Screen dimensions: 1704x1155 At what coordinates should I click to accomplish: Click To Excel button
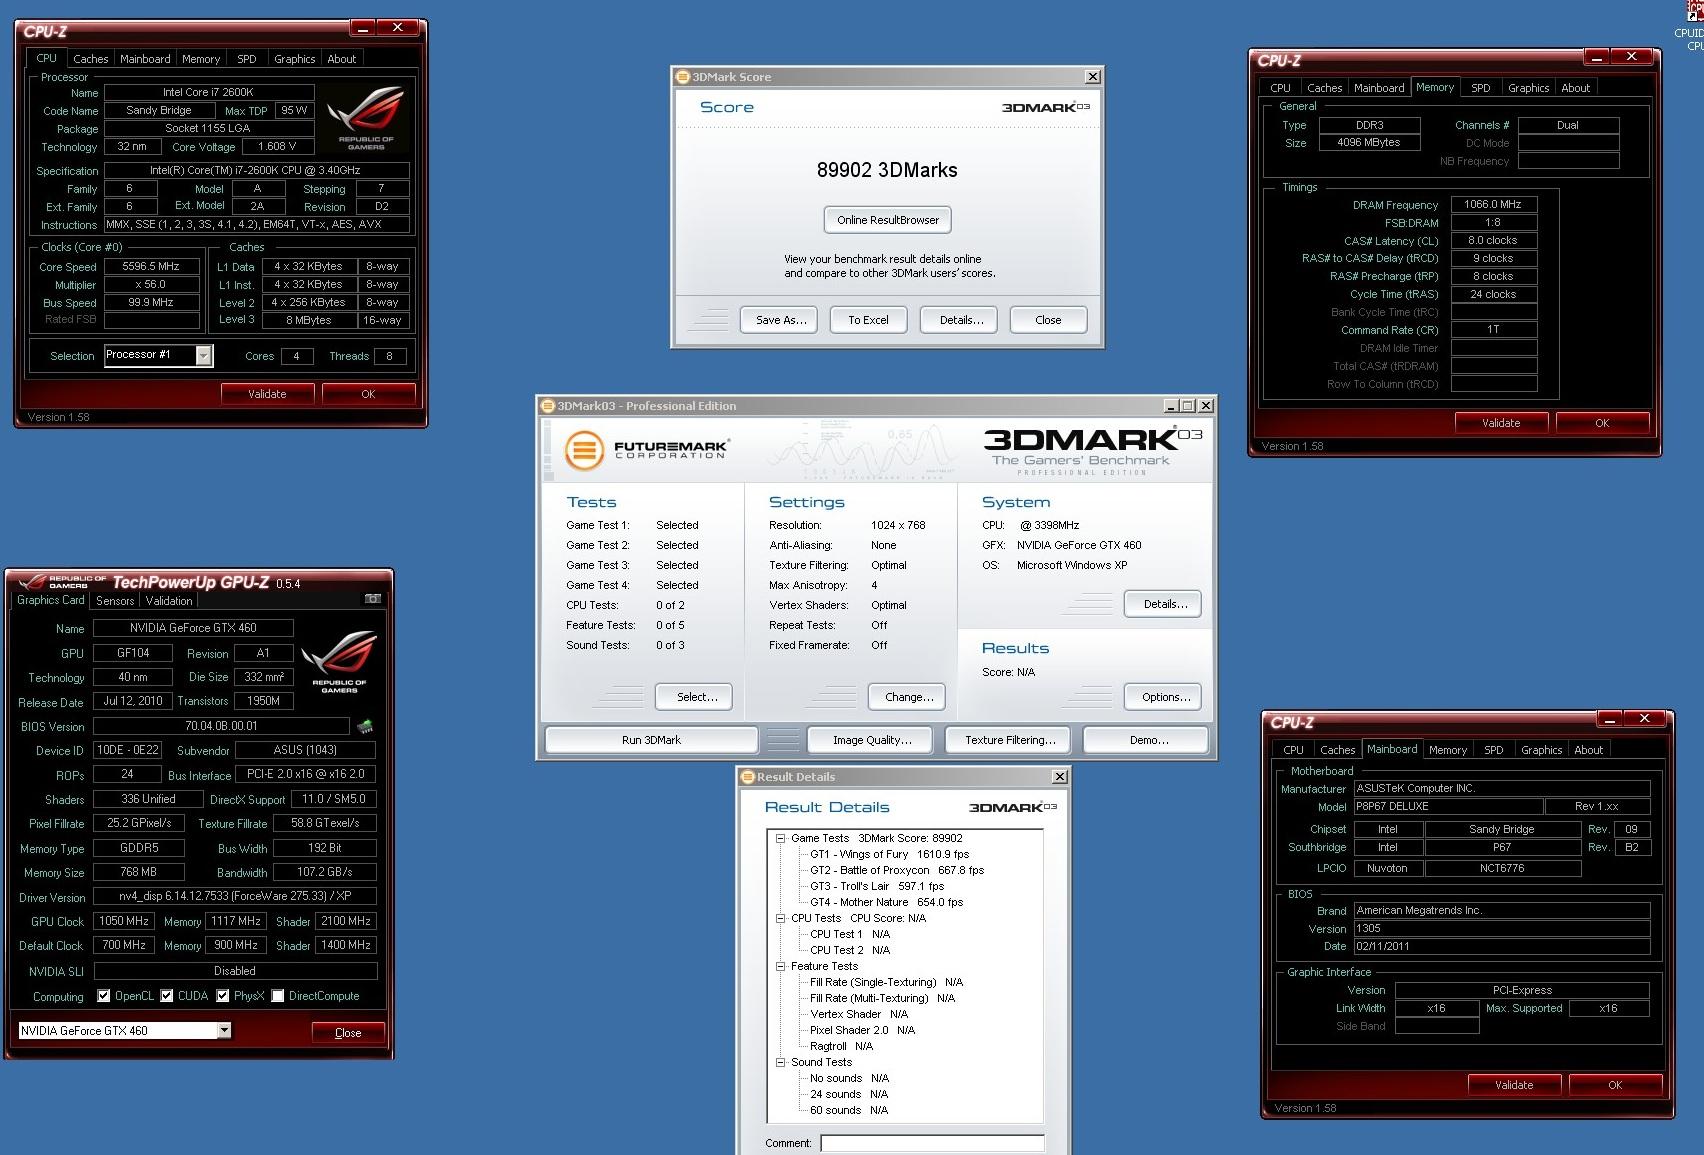[868, 320]
